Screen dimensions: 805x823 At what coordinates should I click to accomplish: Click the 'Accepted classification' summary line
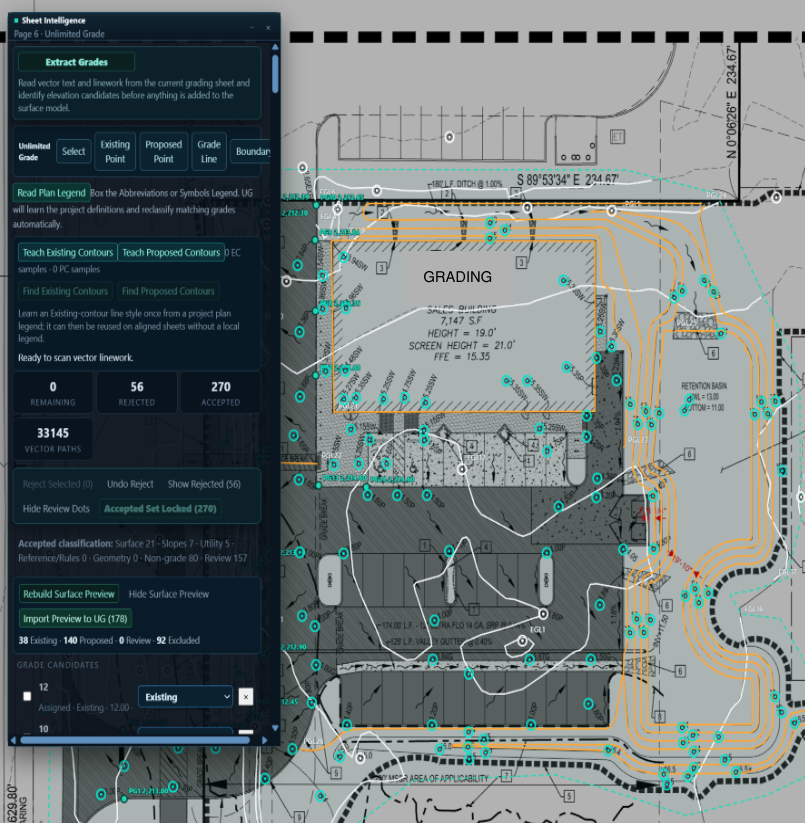133,551
